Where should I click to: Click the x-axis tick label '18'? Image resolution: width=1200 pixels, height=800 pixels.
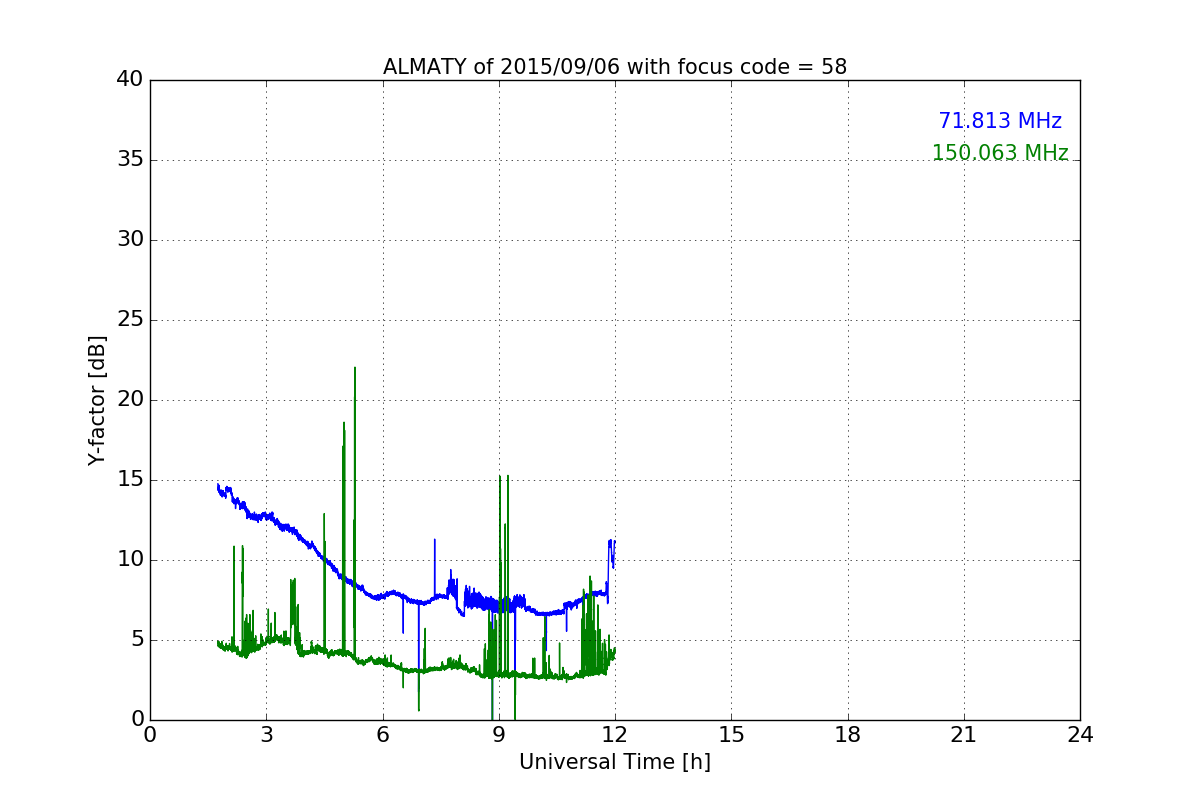848,735
